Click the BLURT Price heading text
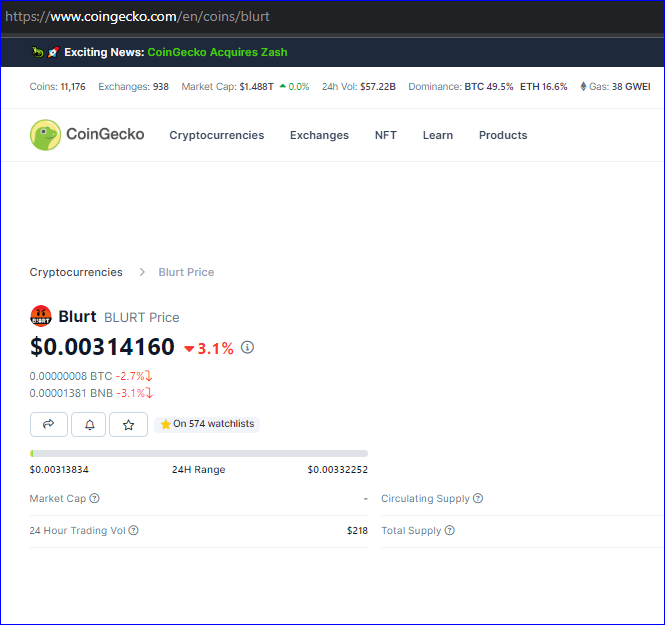The height and width of the screenshot is (625, 665). click(x=142, y=318)
